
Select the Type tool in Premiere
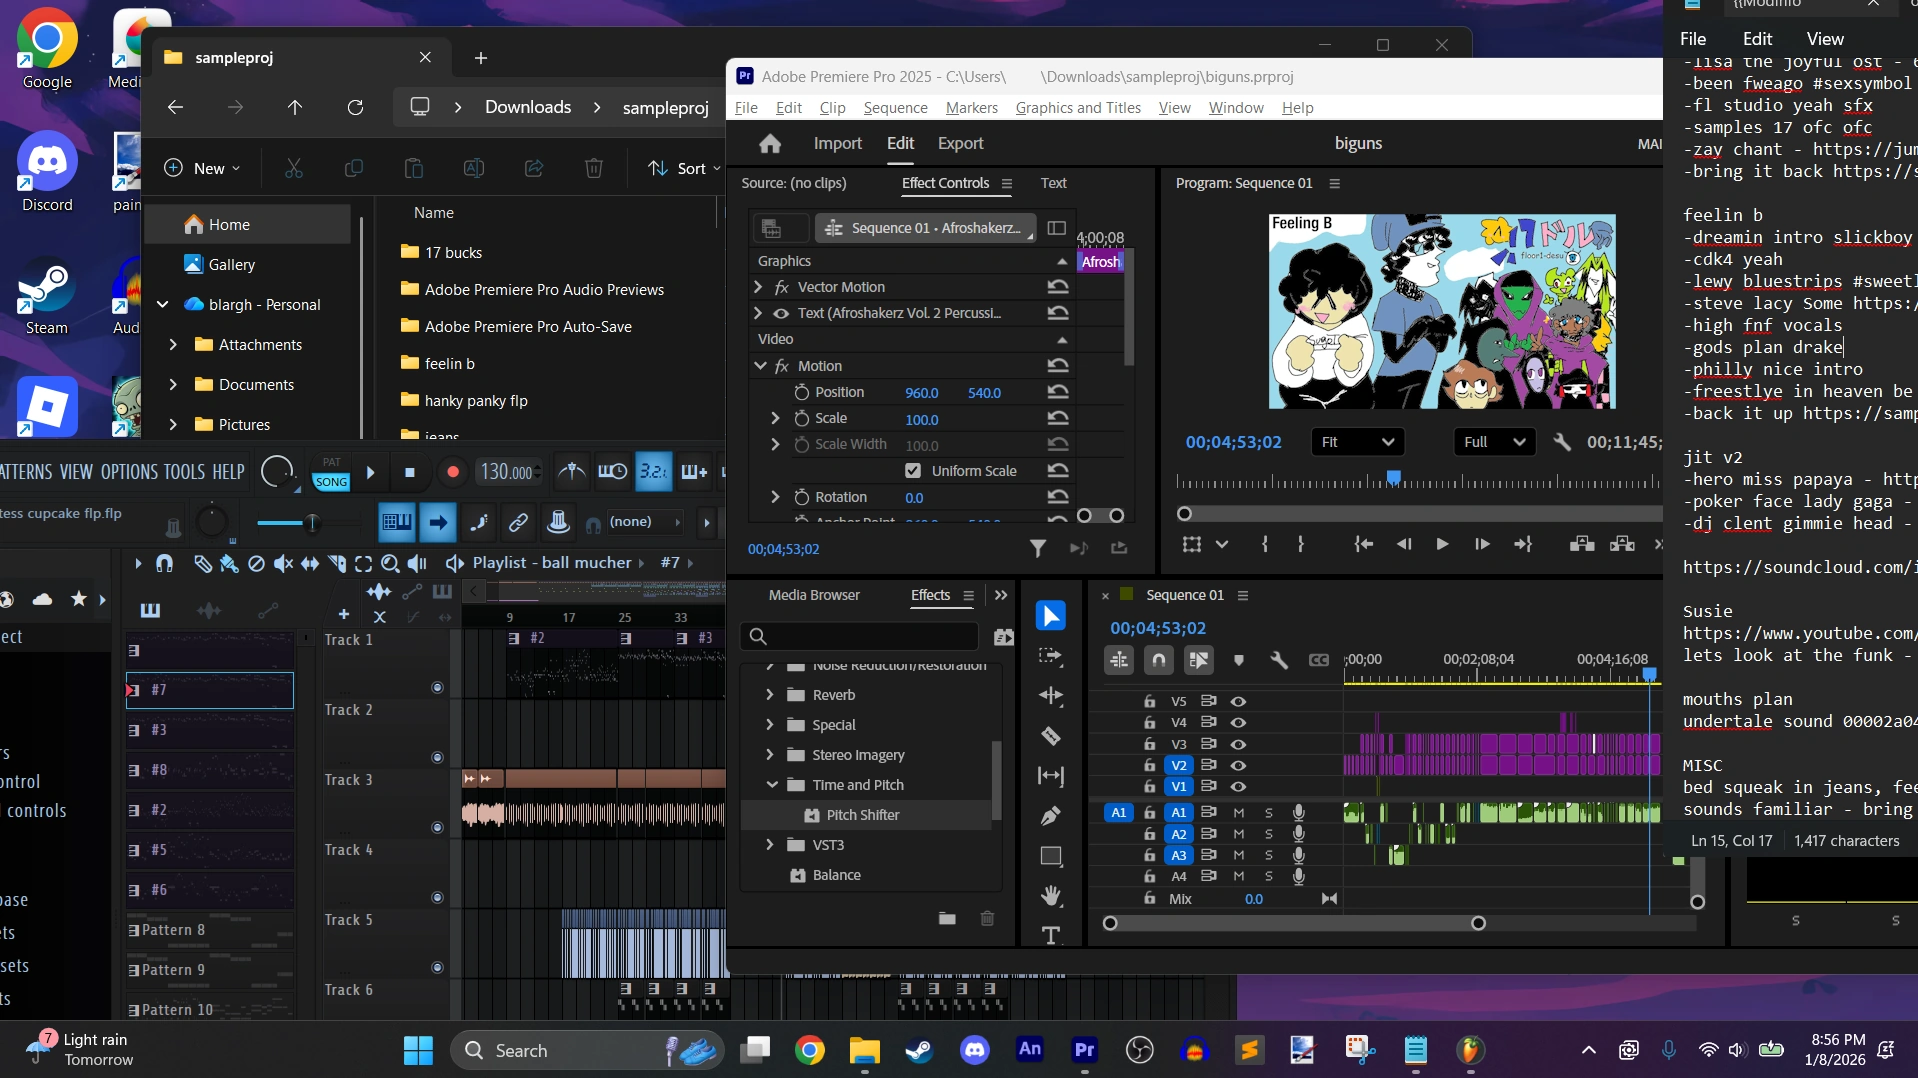click(1050, 935)
